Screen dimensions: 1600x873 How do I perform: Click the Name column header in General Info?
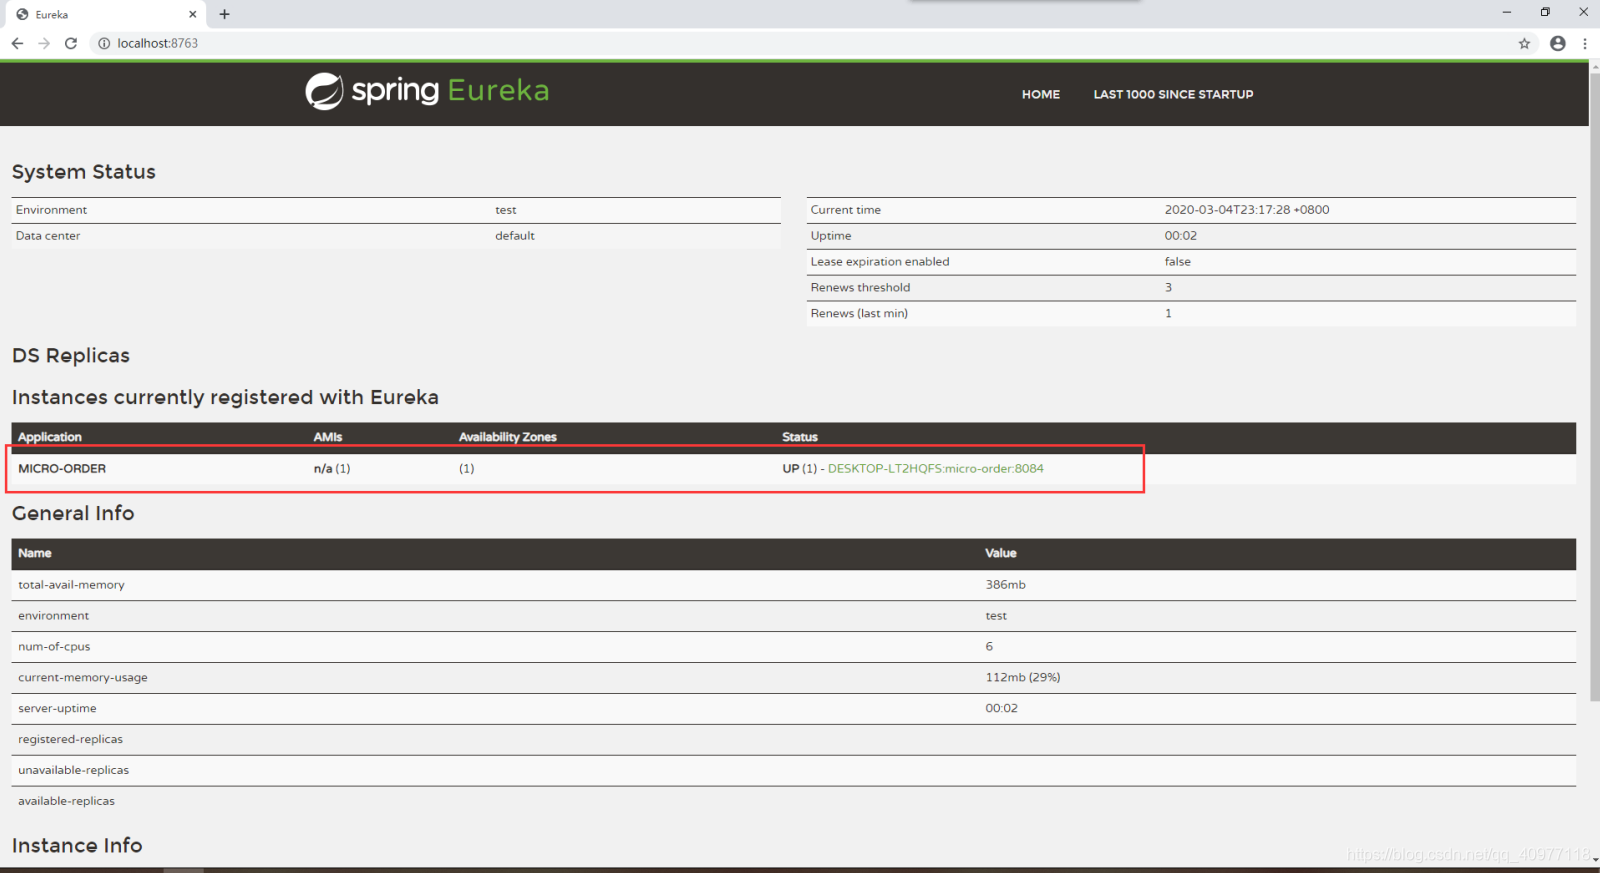pyautogui.click(x=35, y=553)
